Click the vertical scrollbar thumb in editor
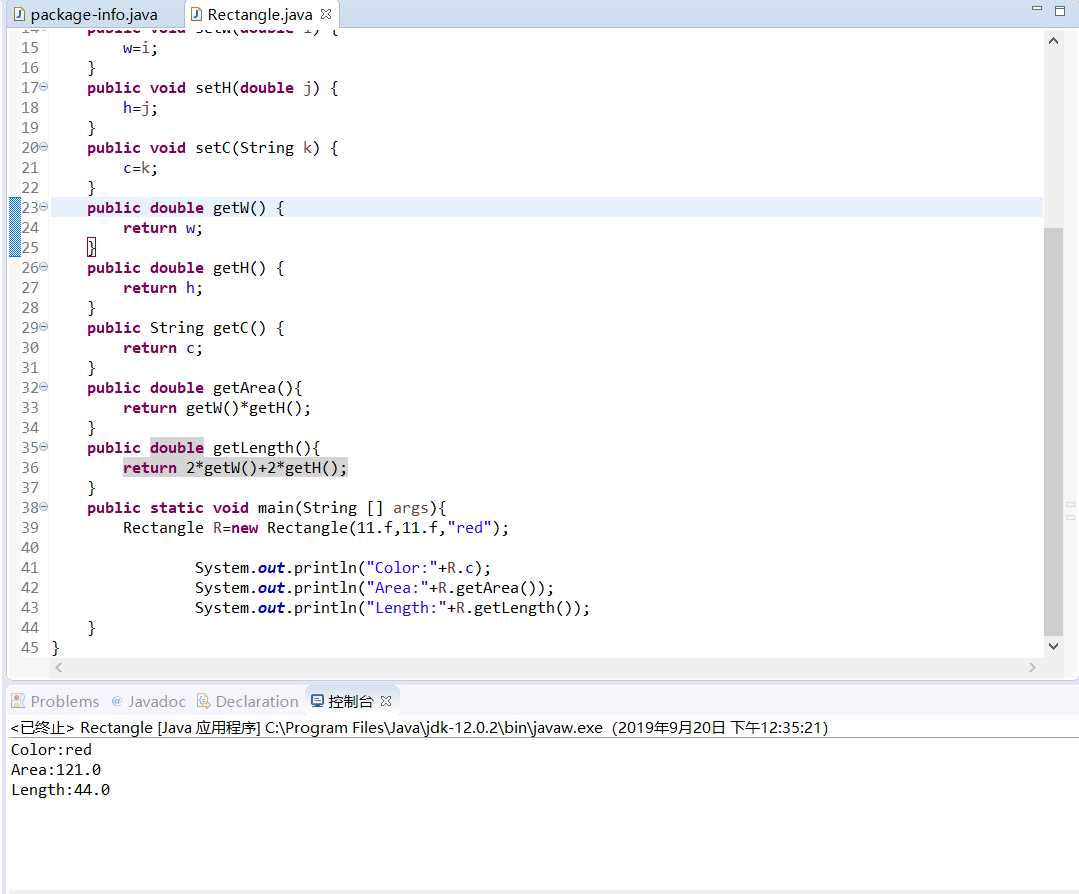Screen dimensions: 1079x894 1054,432
